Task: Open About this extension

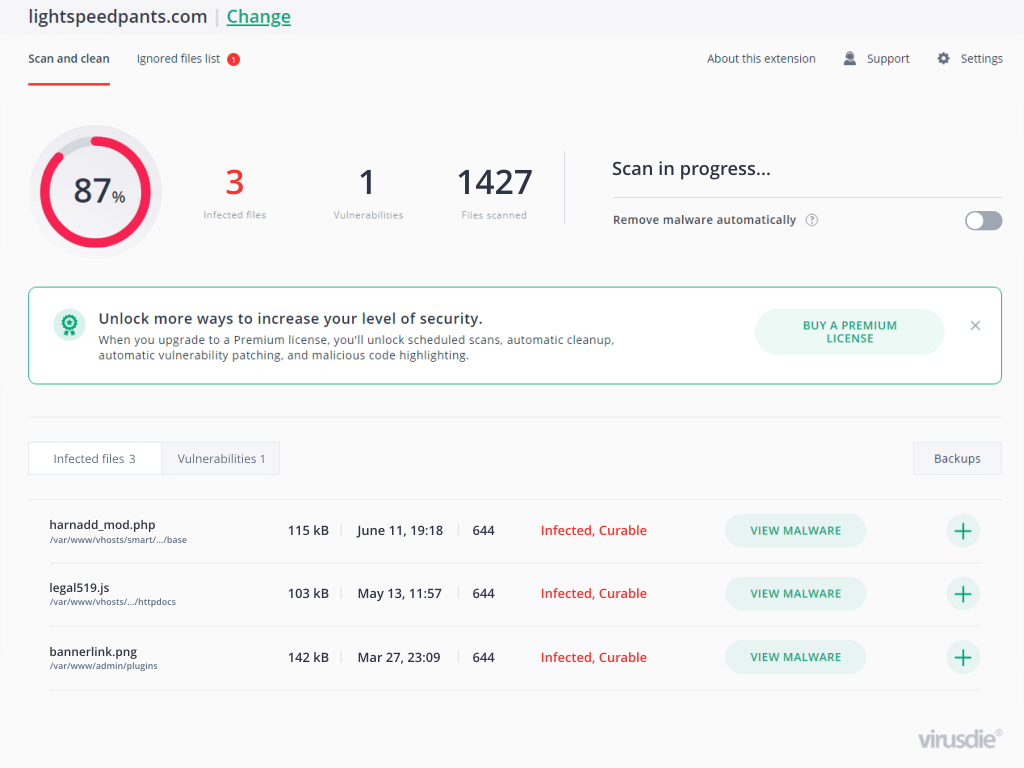Action: point(761,59)
